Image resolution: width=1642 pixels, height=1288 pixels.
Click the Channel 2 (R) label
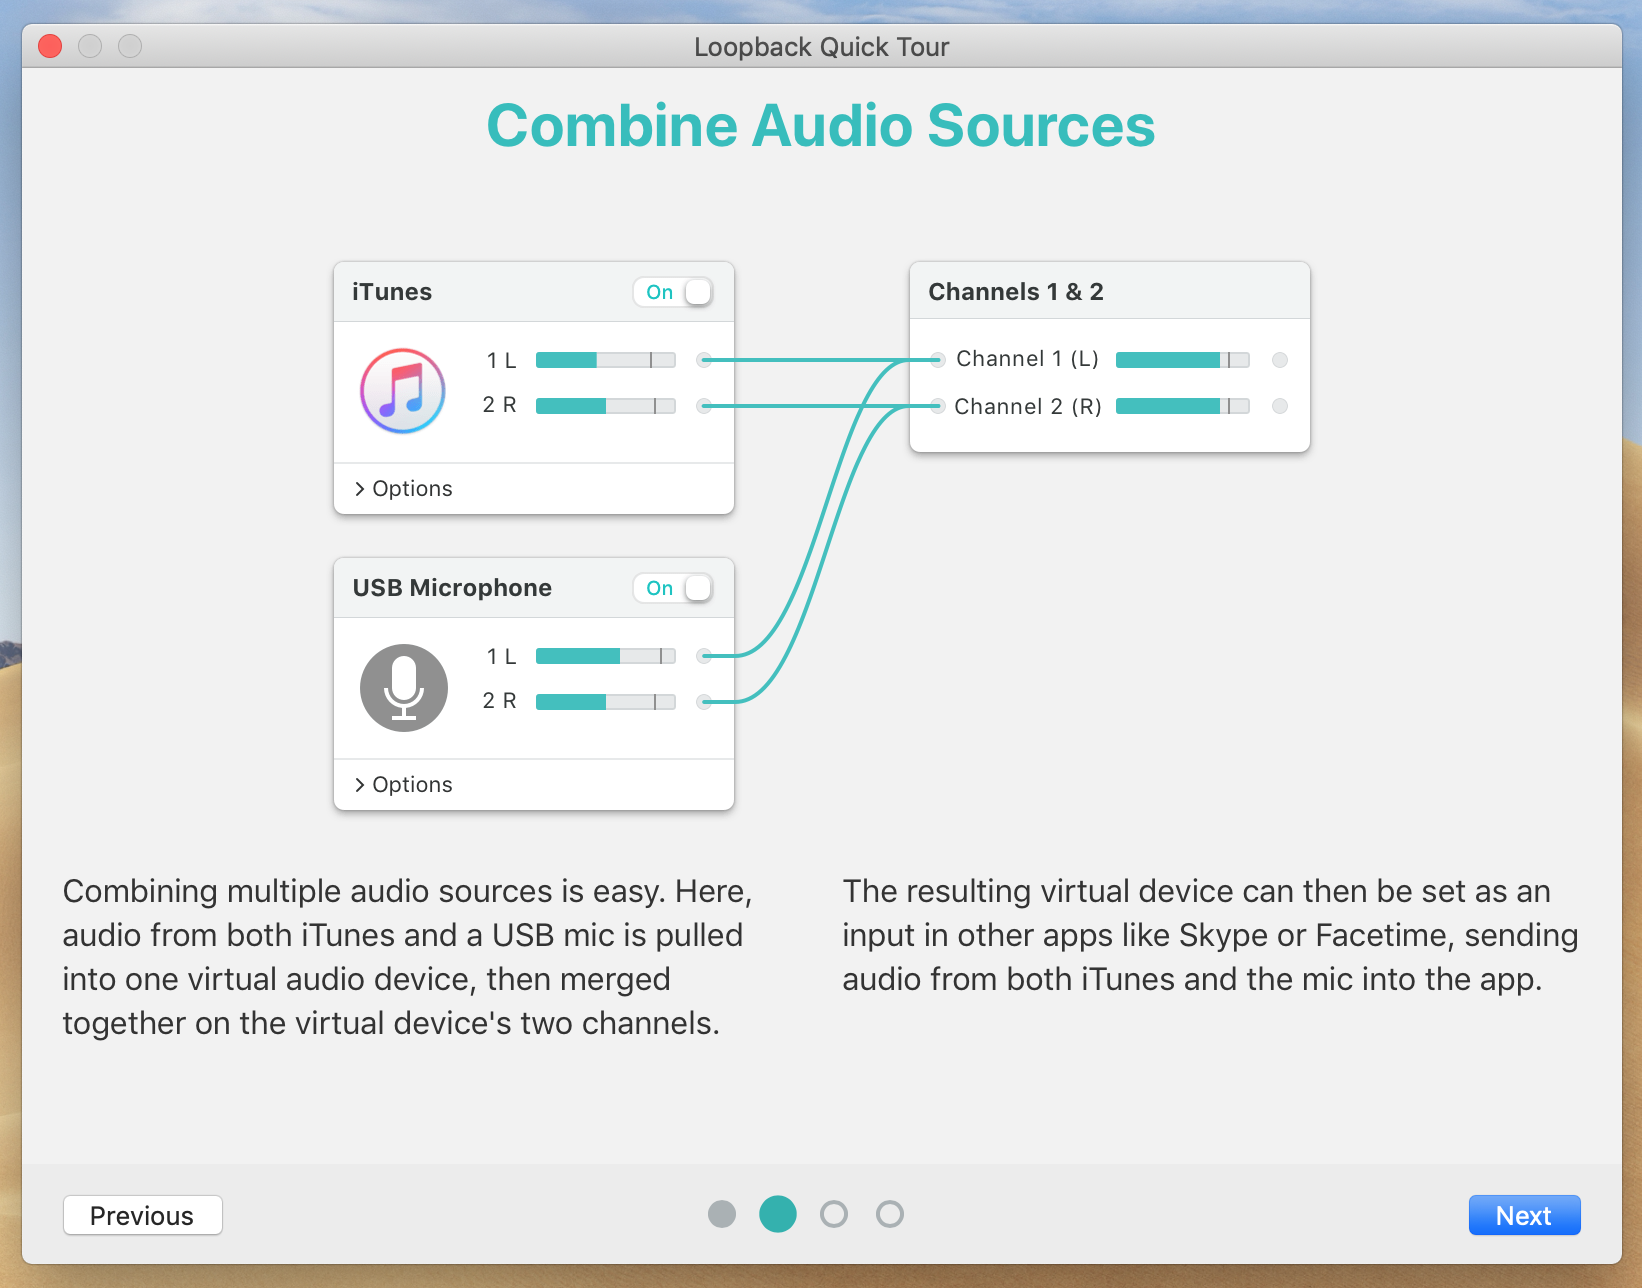tap(1028, 406)
